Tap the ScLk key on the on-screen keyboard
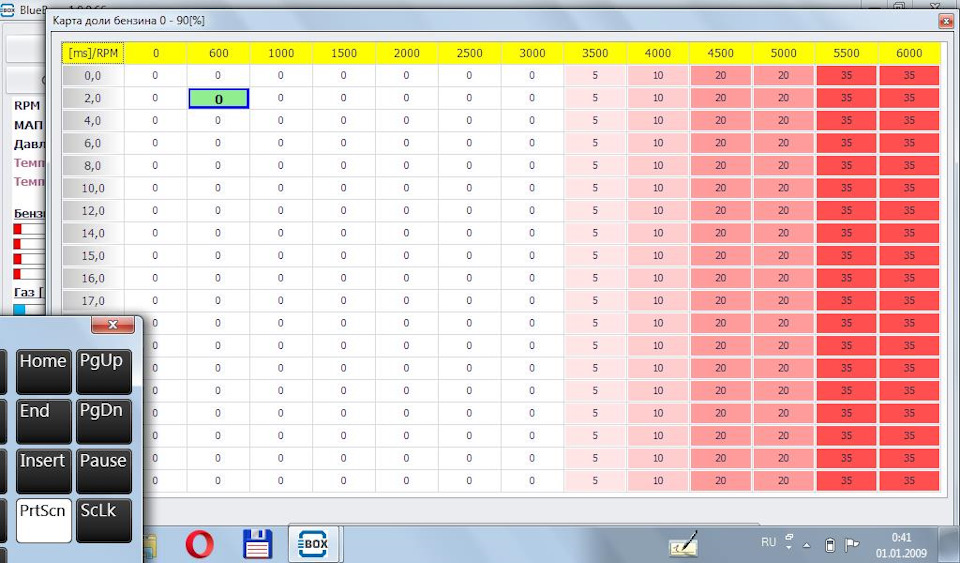Image resolution: width=960 pixels, height=563 pixels. 103,520
